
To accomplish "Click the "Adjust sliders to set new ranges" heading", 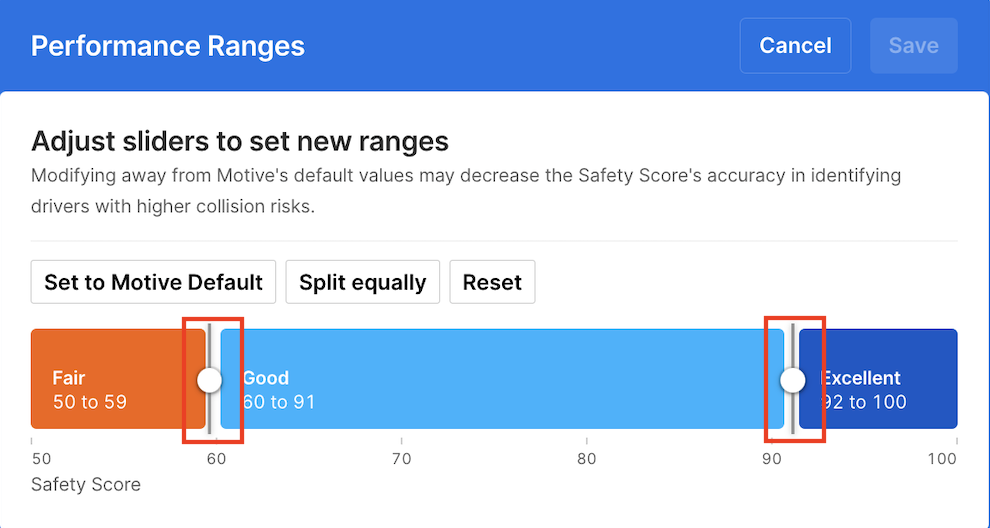I will point(240,141).
